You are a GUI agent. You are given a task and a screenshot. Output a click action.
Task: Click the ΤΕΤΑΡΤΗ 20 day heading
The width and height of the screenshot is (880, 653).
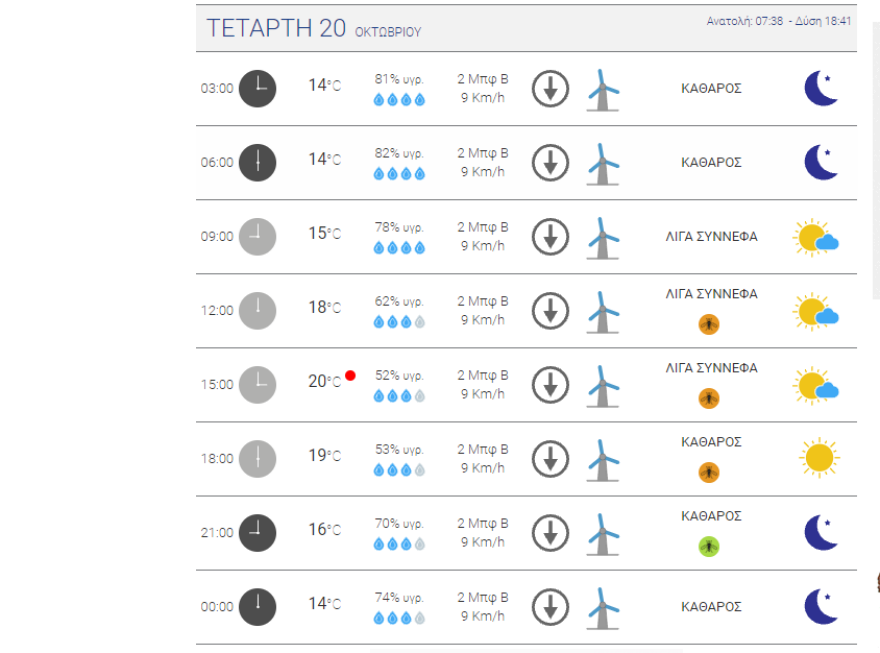(276, 29)
